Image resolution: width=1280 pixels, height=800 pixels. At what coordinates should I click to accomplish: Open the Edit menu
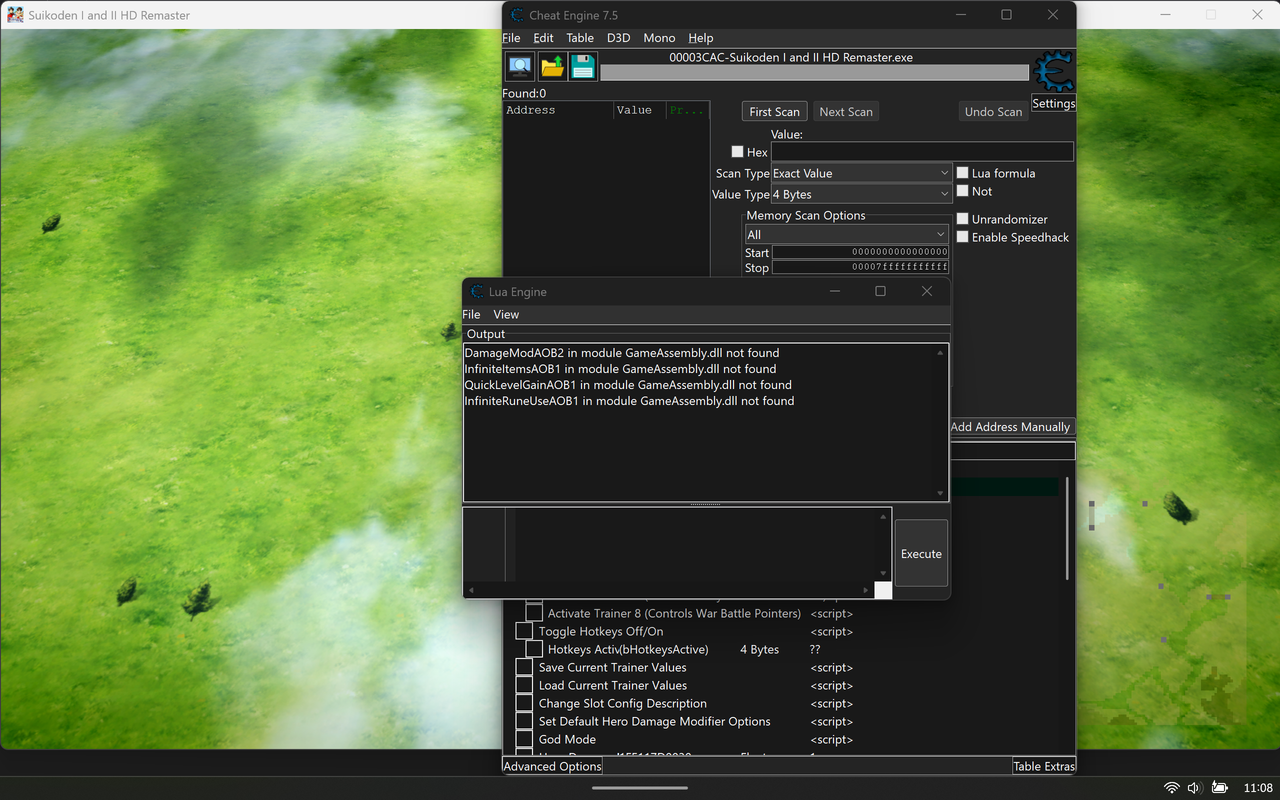point(543,38)
